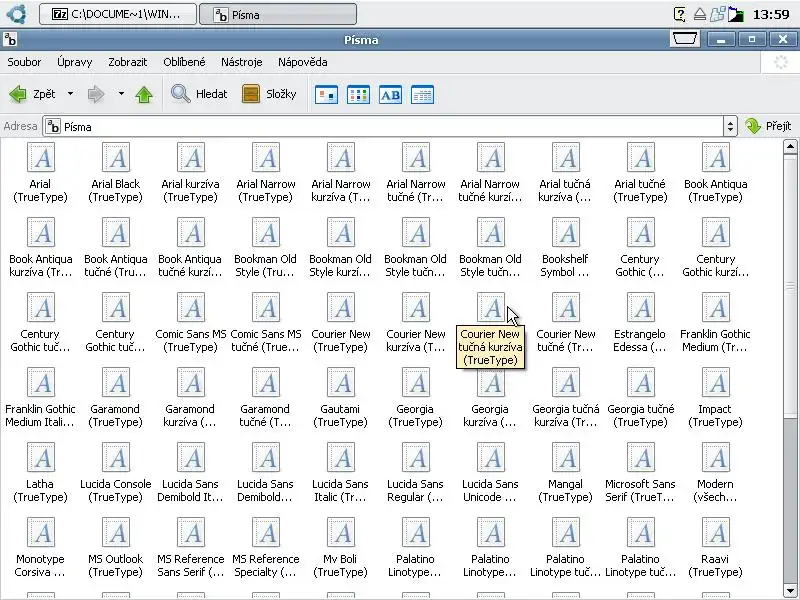Switch to list view icon
Viewport: 800px width, 600px height.
click(358, 95)
